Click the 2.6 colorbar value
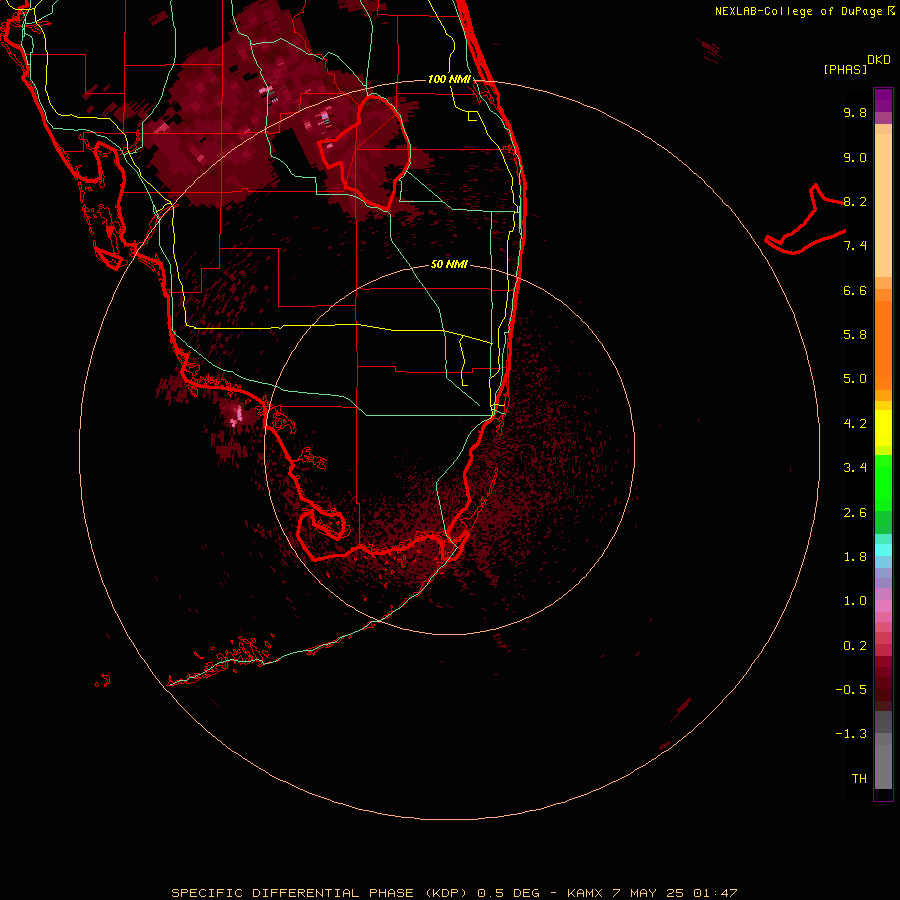900x900 pixels. point(855,513)
